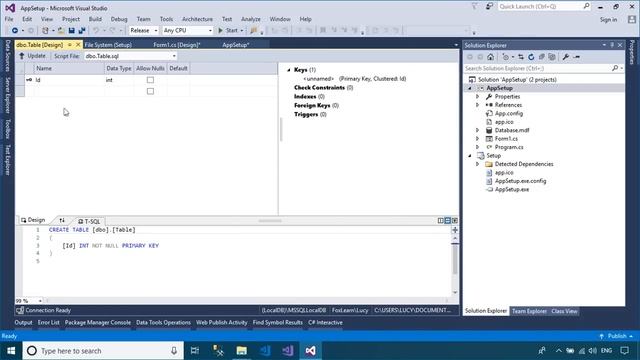The width and height of the screenshot is (640, 360).
Task: Click the New Project toolbar icon
Action: point(45,31)
